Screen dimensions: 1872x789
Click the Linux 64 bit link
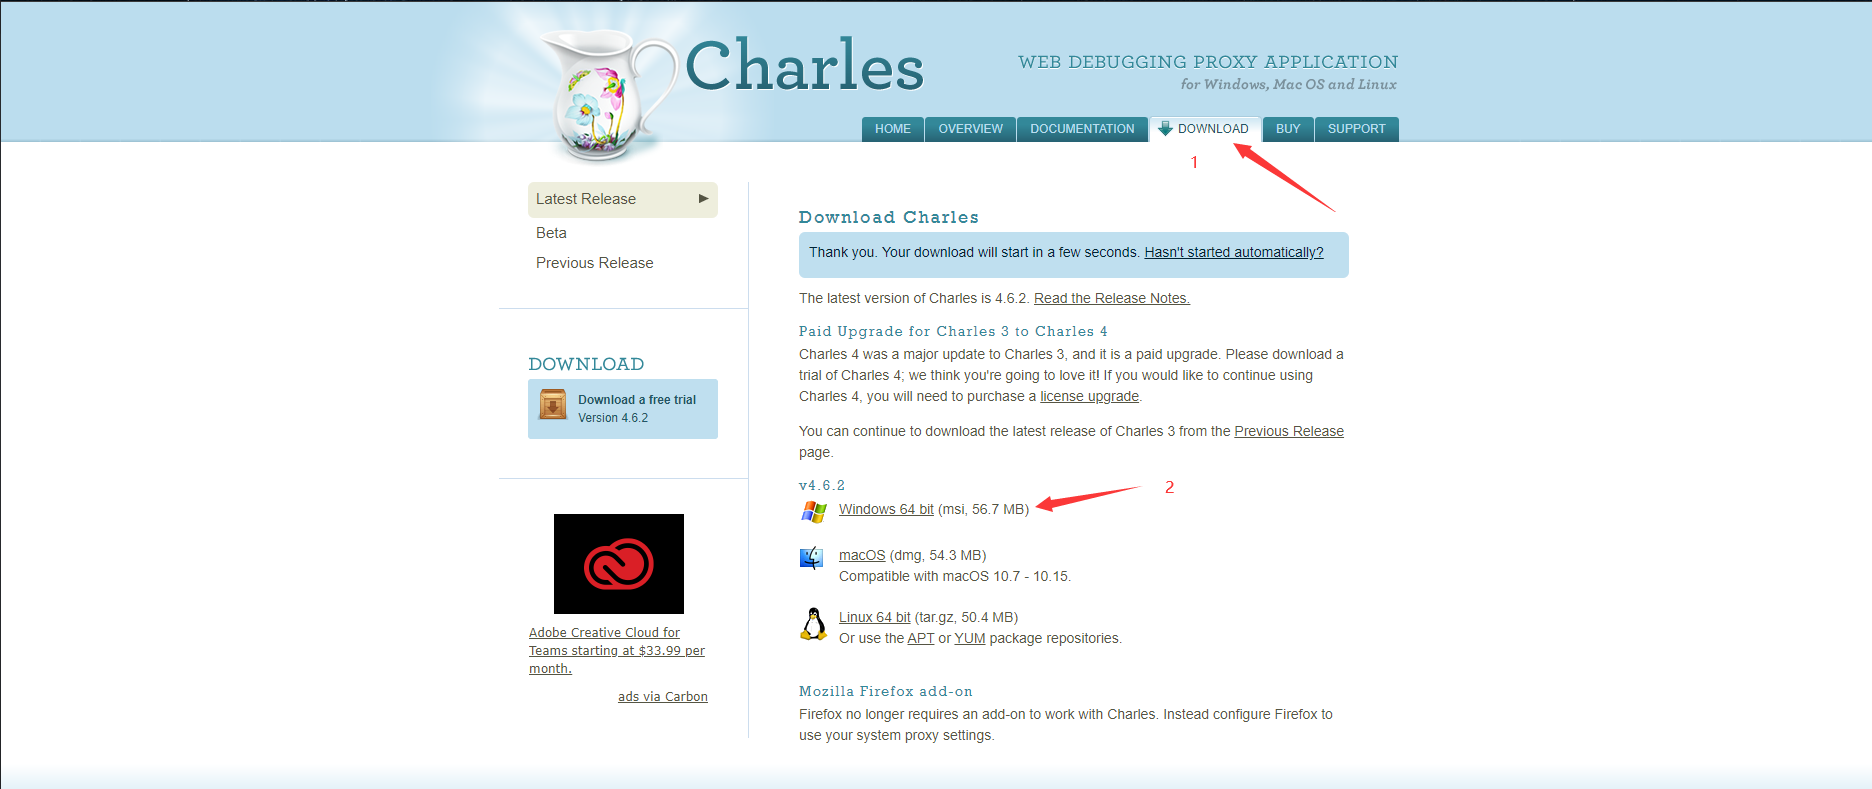coord(875,617)
